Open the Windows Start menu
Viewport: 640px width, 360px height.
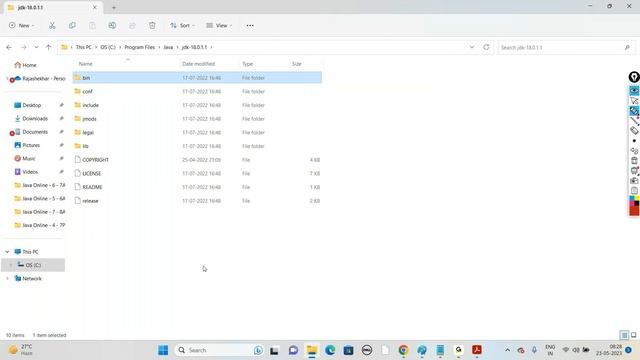point(163,350)
